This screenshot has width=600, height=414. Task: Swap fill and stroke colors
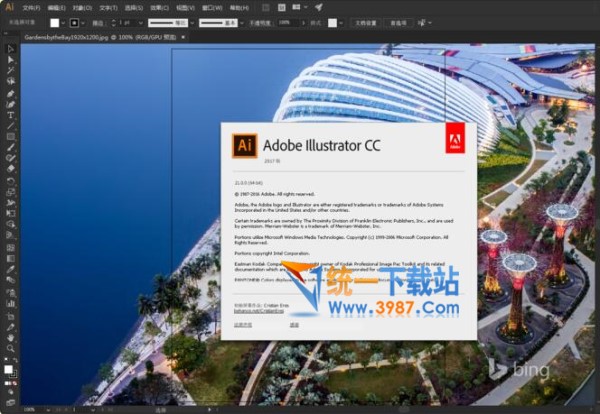(15, 360)
